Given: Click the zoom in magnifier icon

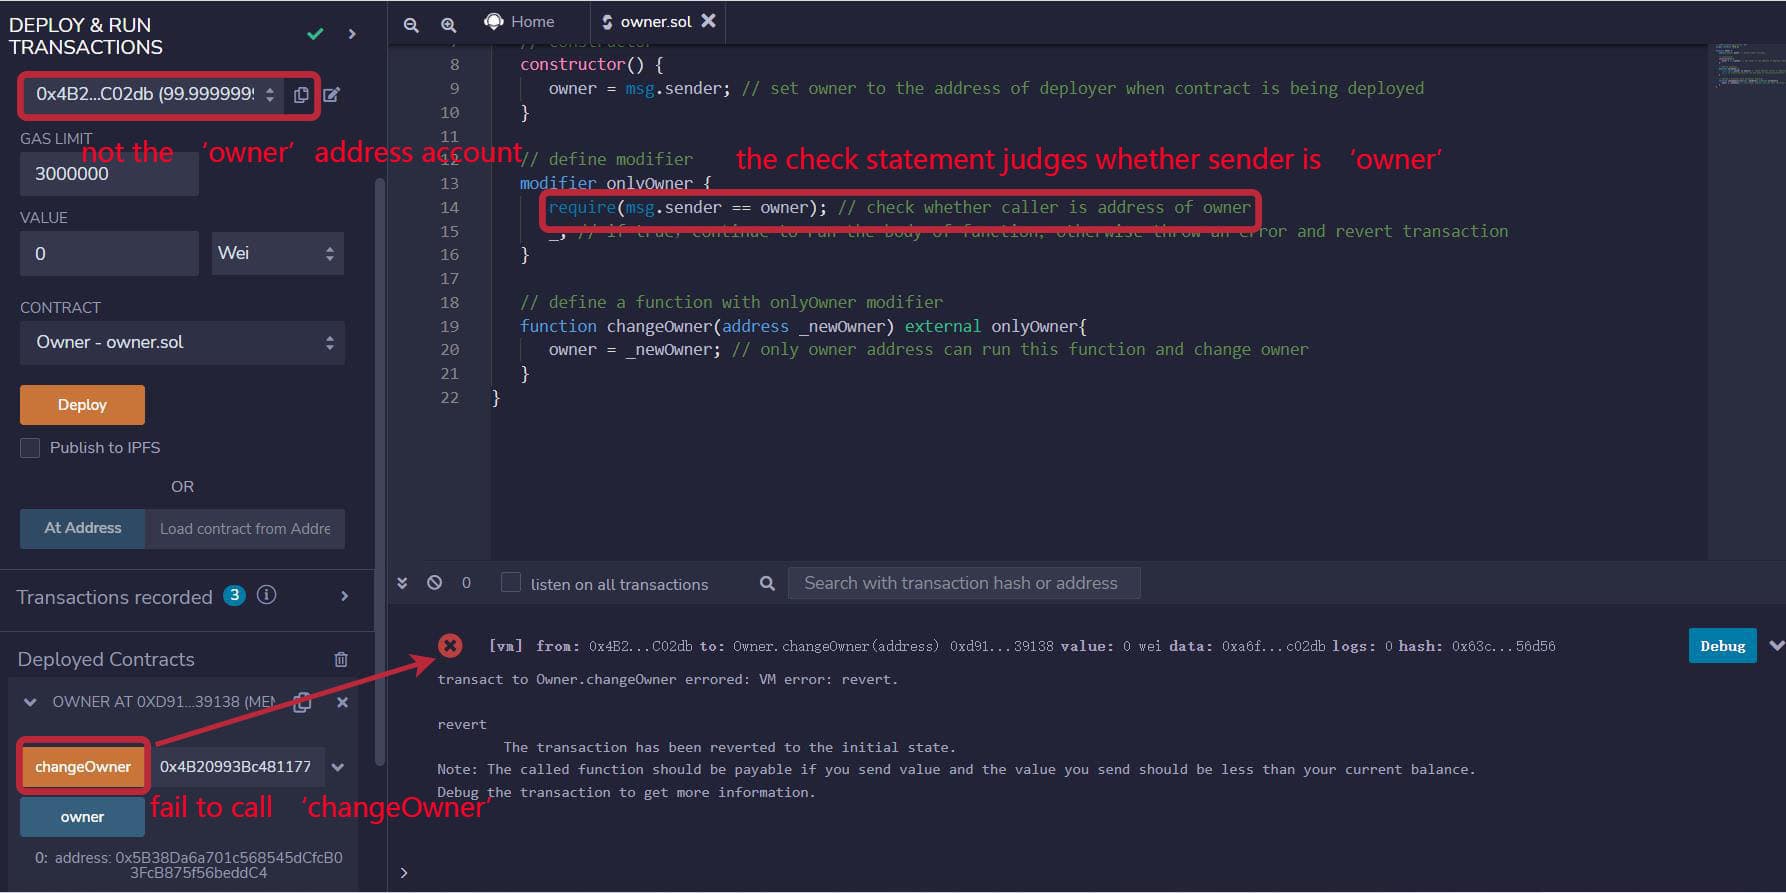Looking at the screenshot, I should pos(449,25).
